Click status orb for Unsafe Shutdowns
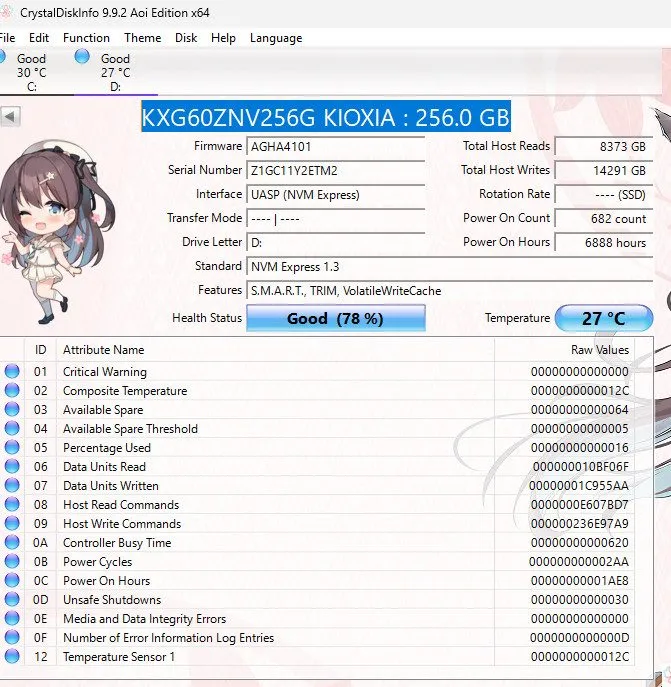The width and height of the screenshot is (671, 687). pos(12,599)
